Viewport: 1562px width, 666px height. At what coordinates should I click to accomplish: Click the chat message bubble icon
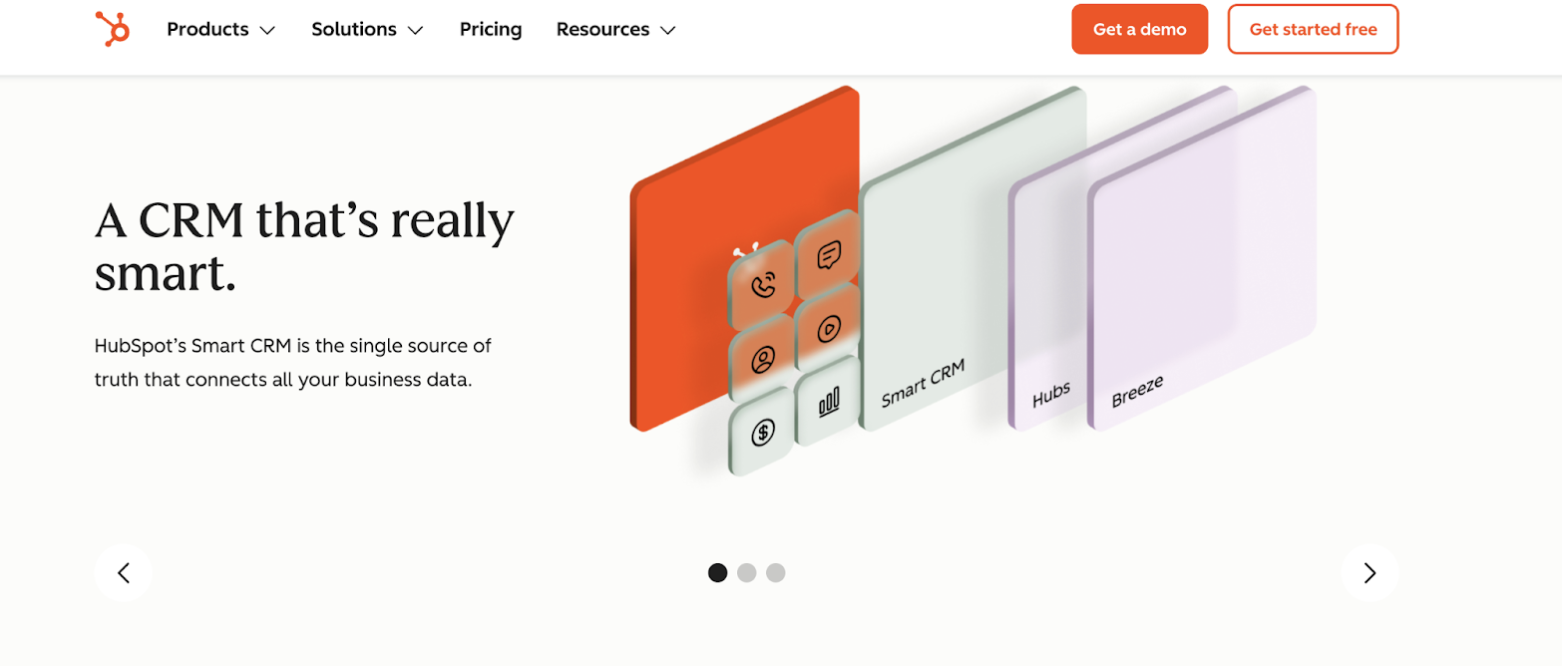coord(828,254)
